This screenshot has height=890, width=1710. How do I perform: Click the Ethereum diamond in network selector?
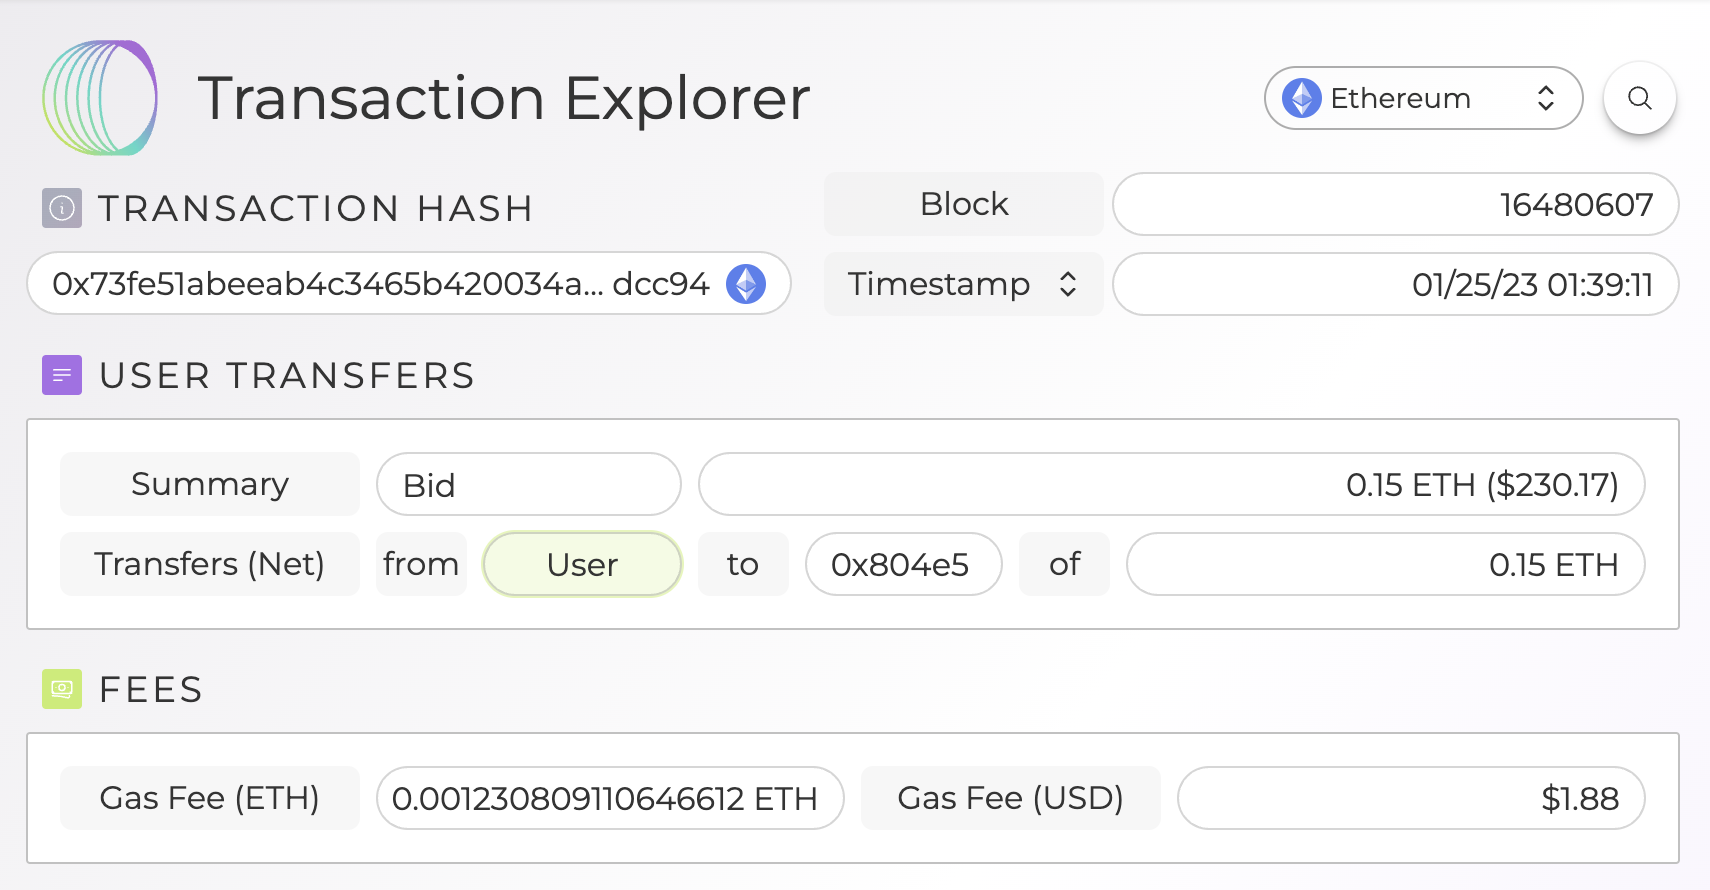[x=1302, y=98]
